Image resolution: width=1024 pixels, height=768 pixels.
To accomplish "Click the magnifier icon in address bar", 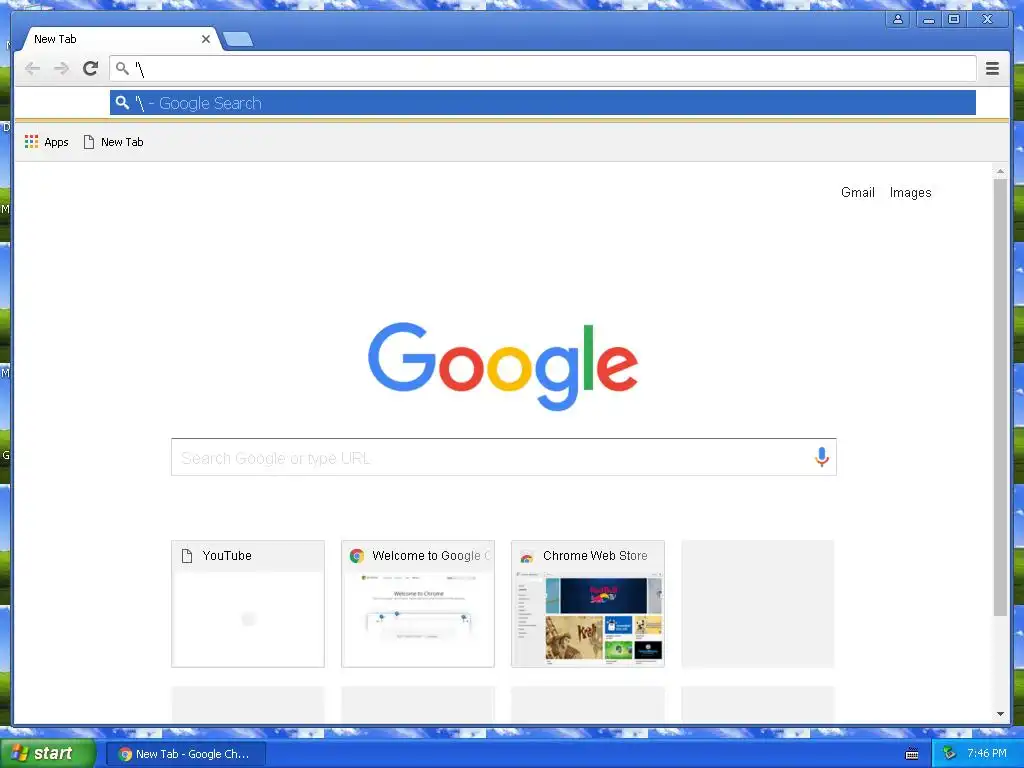I will point(122,68).
